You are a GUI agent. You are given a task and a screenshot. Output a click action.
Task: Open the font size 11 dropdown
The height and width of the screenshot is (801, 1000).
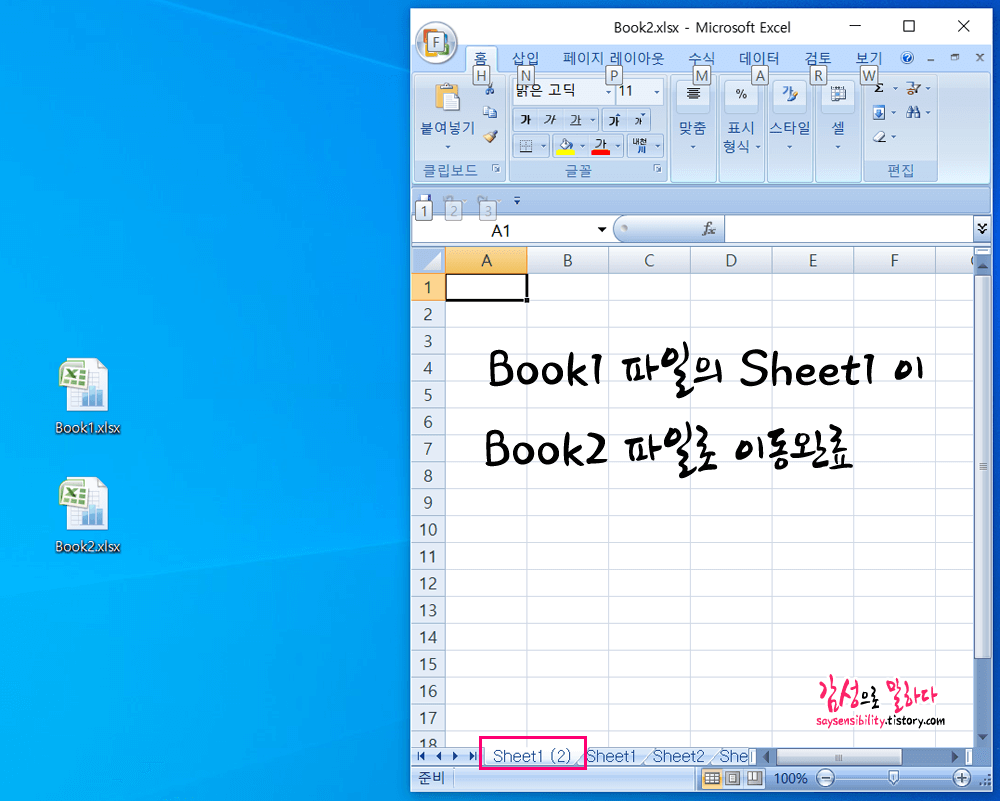click(x=656, y=92)
